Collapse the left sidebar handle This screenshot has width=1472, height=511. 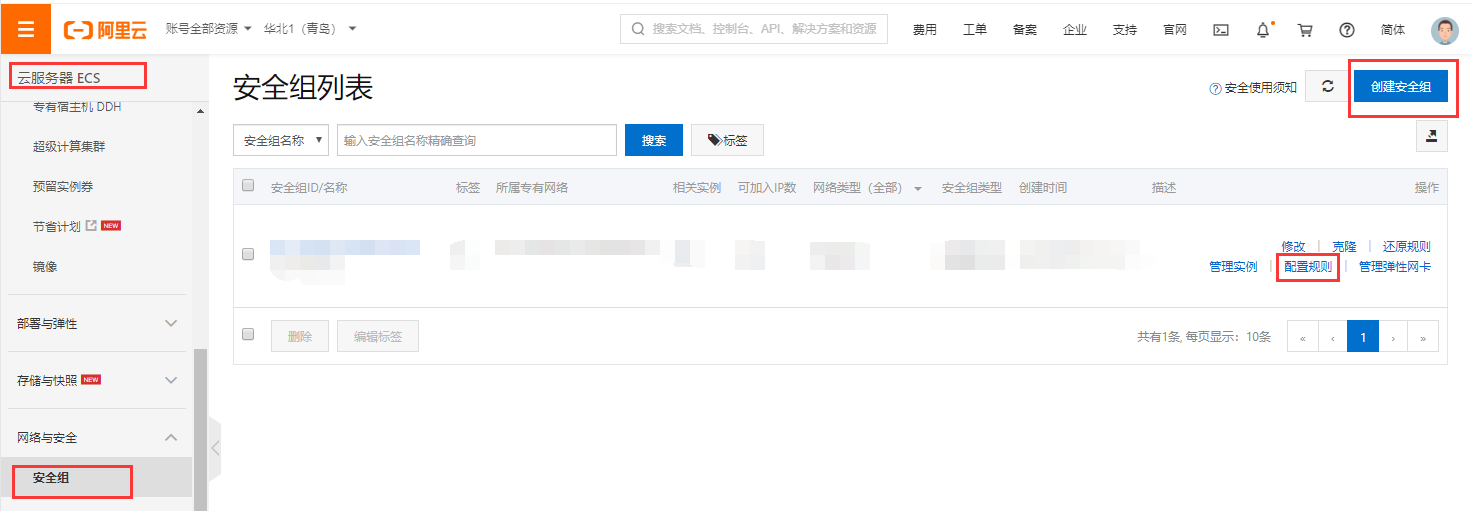[x=215, y=447]
